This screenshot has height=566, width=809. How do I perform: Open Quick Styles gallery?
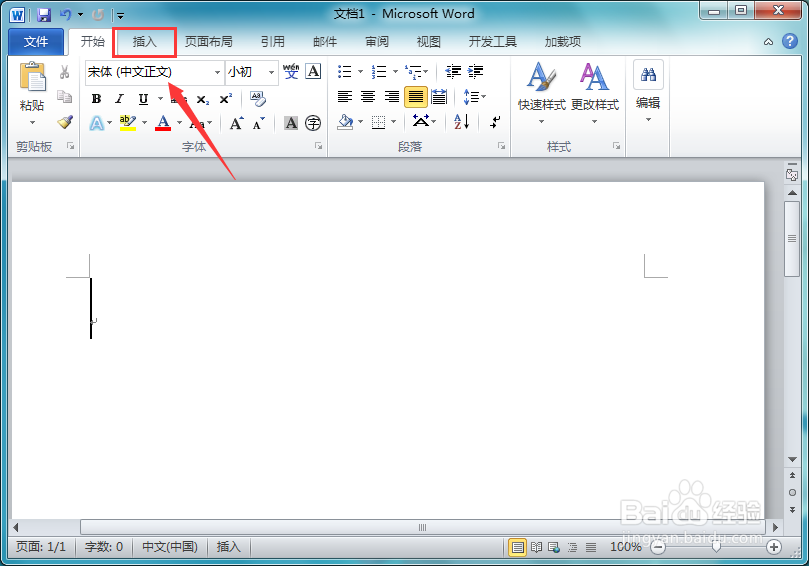point(541,93)
